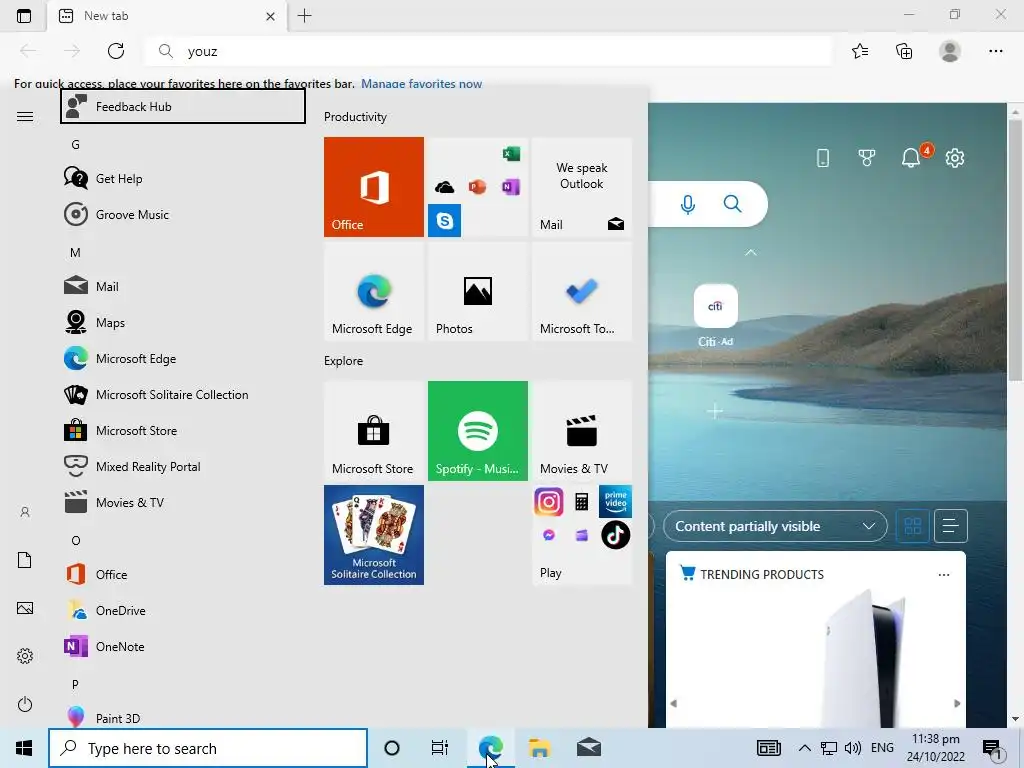The image size is (1024, 768).
Task: Open OneNote from app list
Action: pyautogui.click(x=183, y=647)
